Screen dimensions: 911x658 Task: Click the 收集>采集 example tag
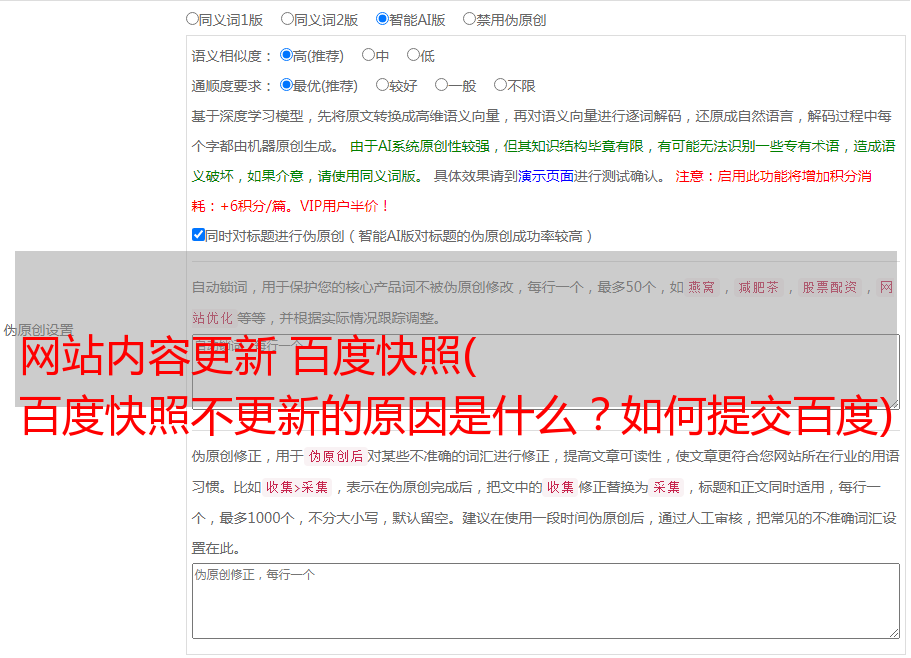(x=297, y=487)
